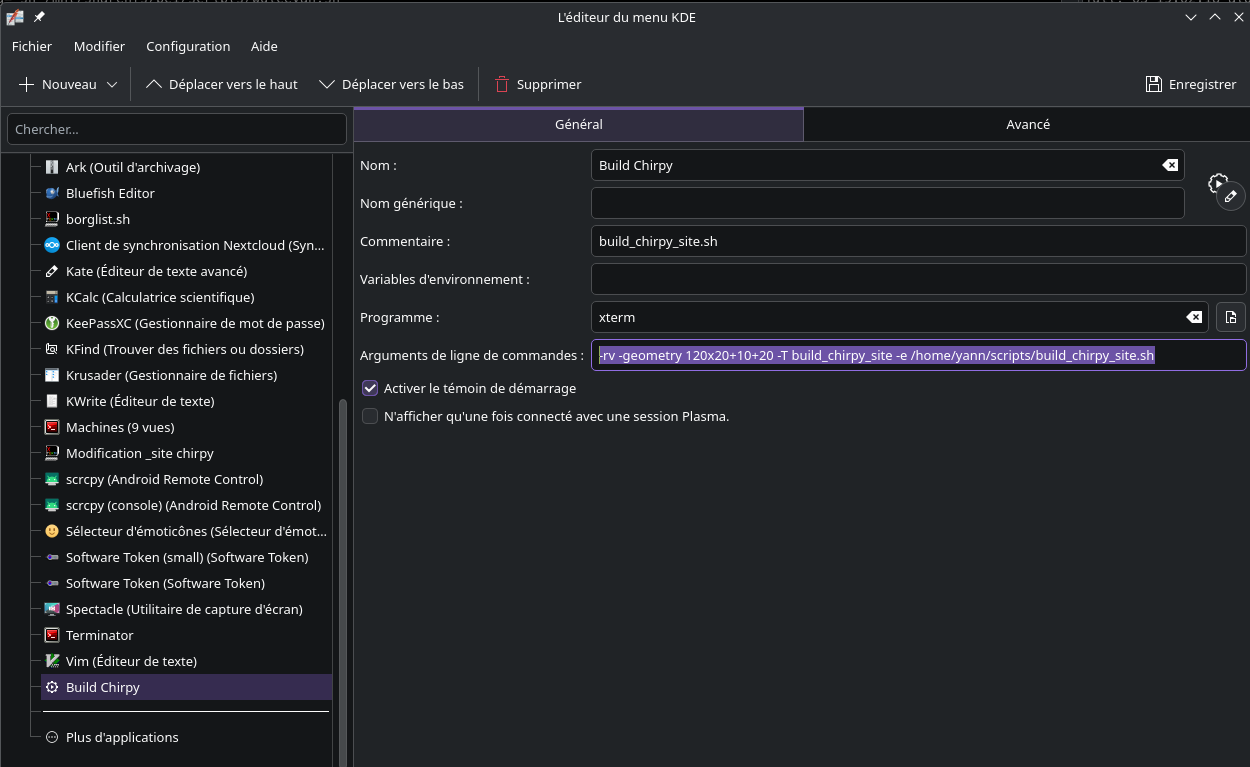1250x767 pixels.
Task: Click the Supprimer button
Action: tap(538, 85)
